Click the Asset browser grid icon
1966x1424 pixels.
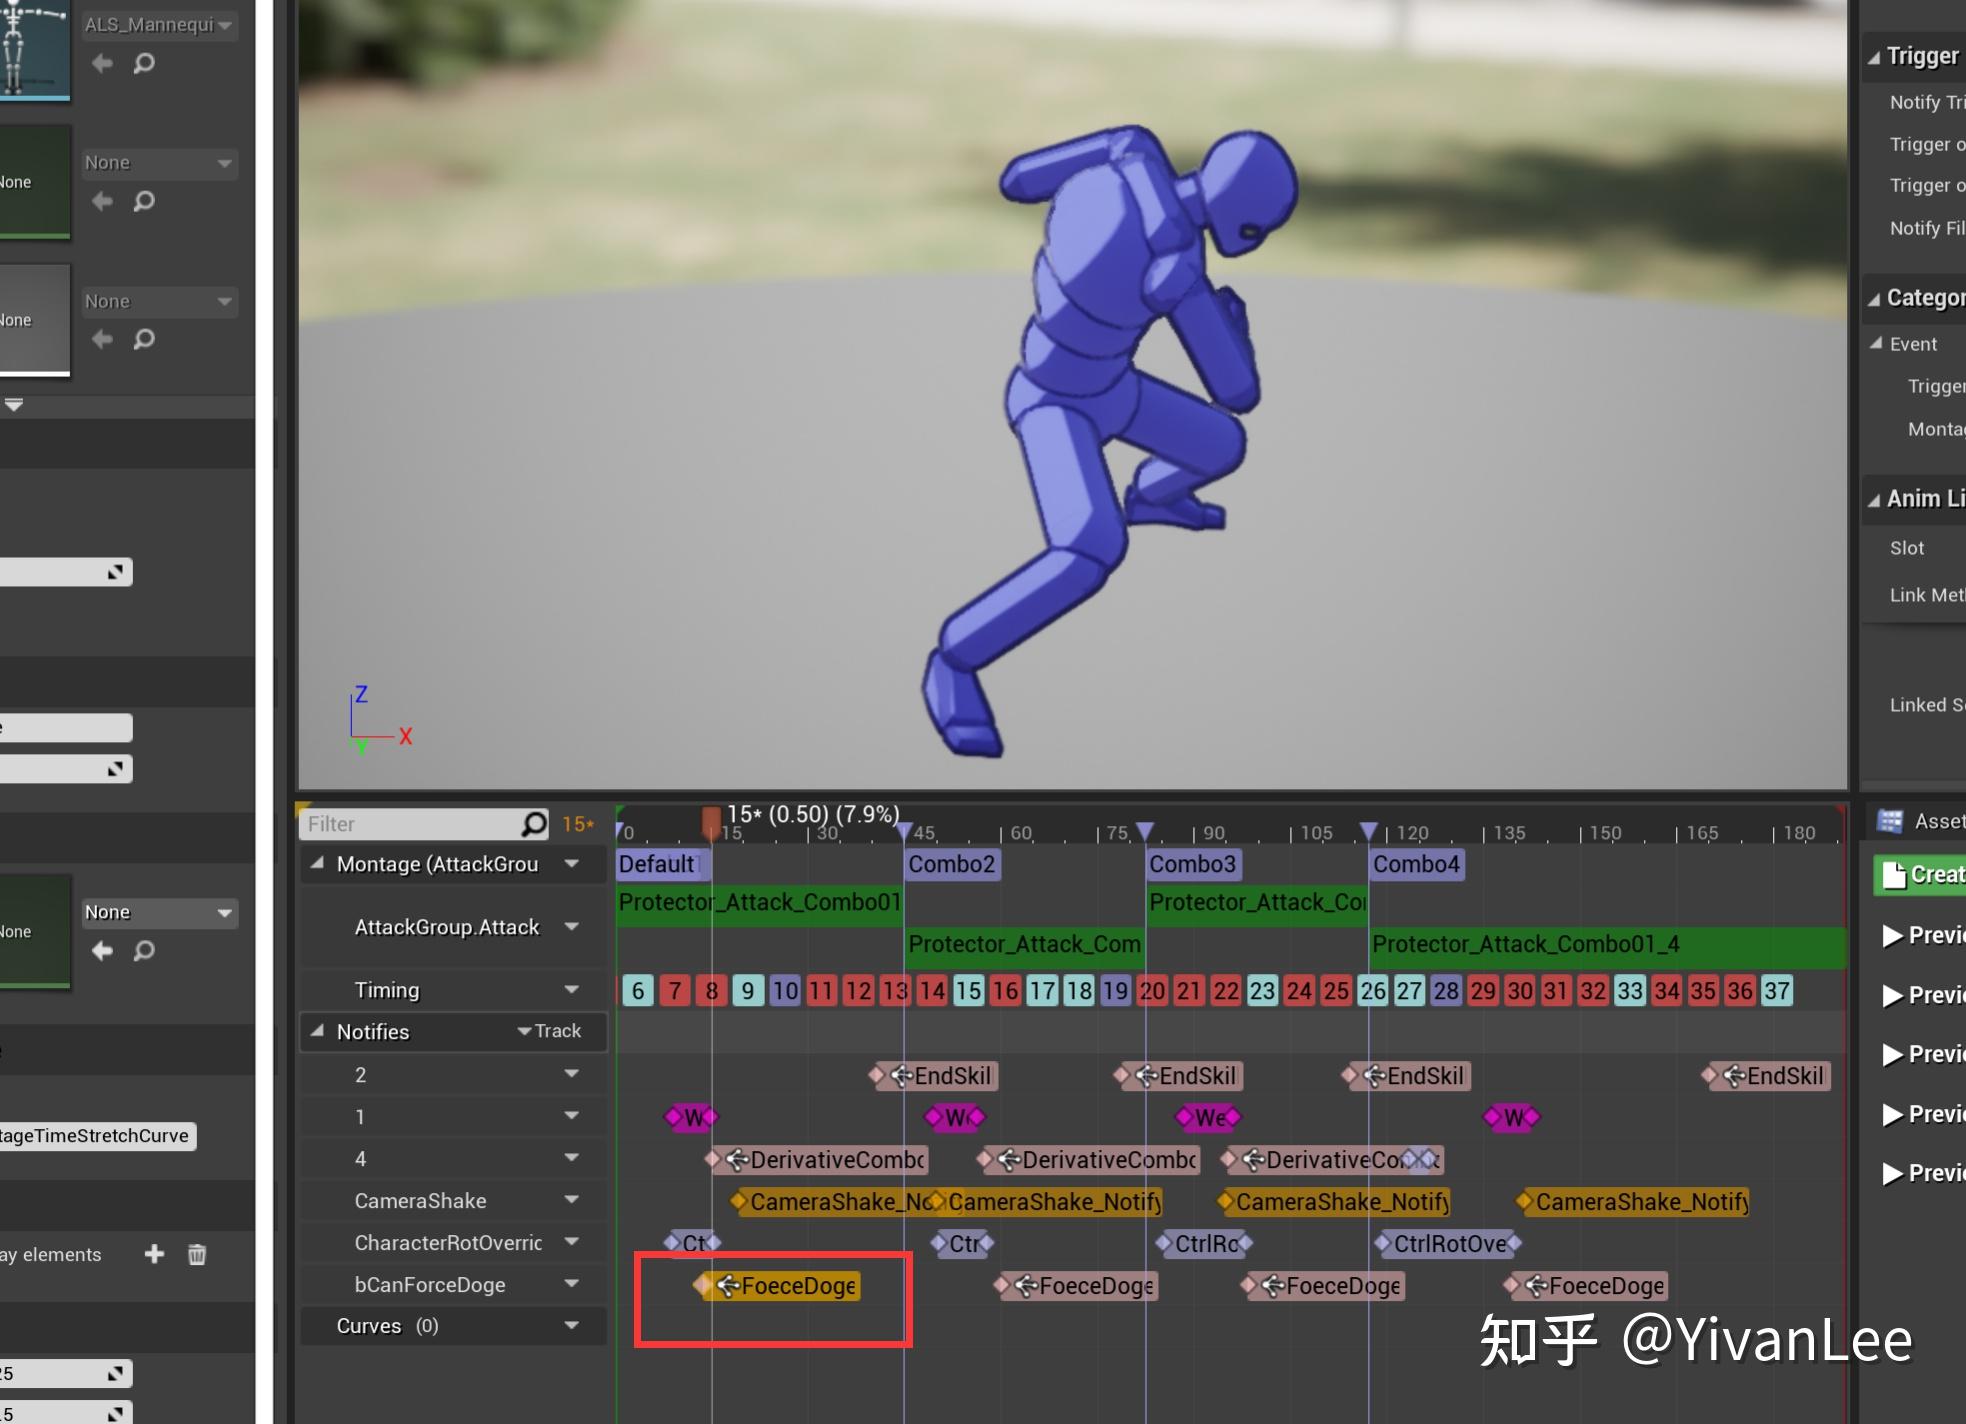(1889, 821)
